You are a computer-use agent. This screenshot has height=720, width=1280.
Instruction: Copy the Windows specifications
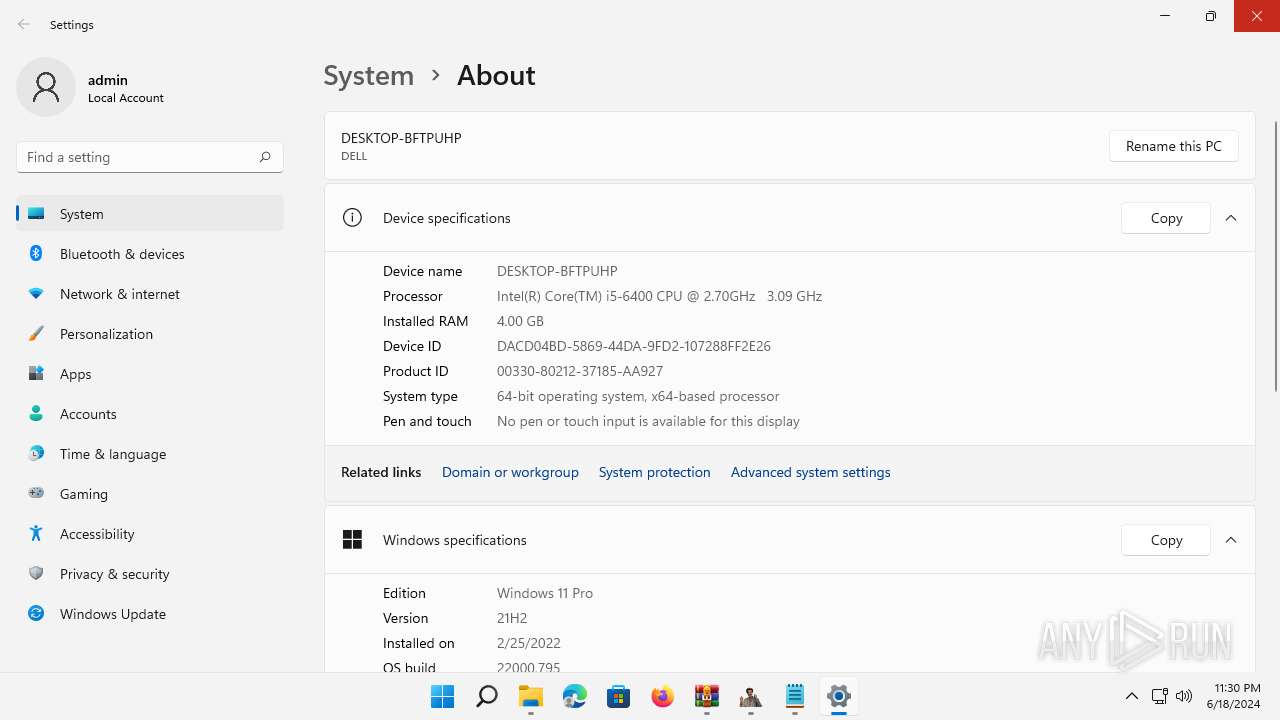pyautogui.click(x=1166, y=540)
